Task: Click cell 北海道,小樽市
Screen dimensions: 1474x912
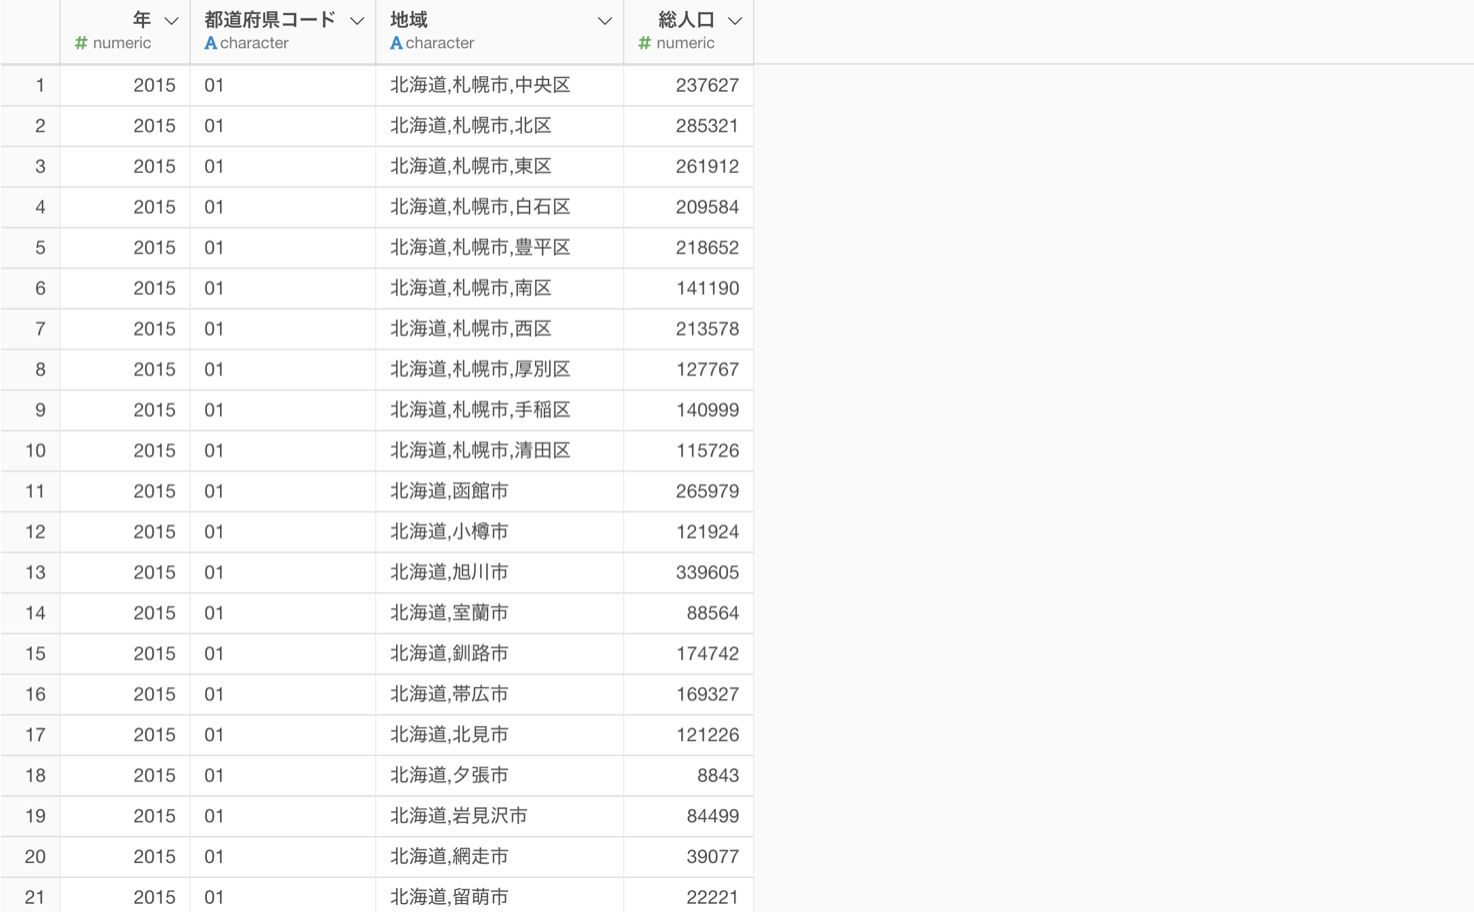Action: [x=500, y=532]
